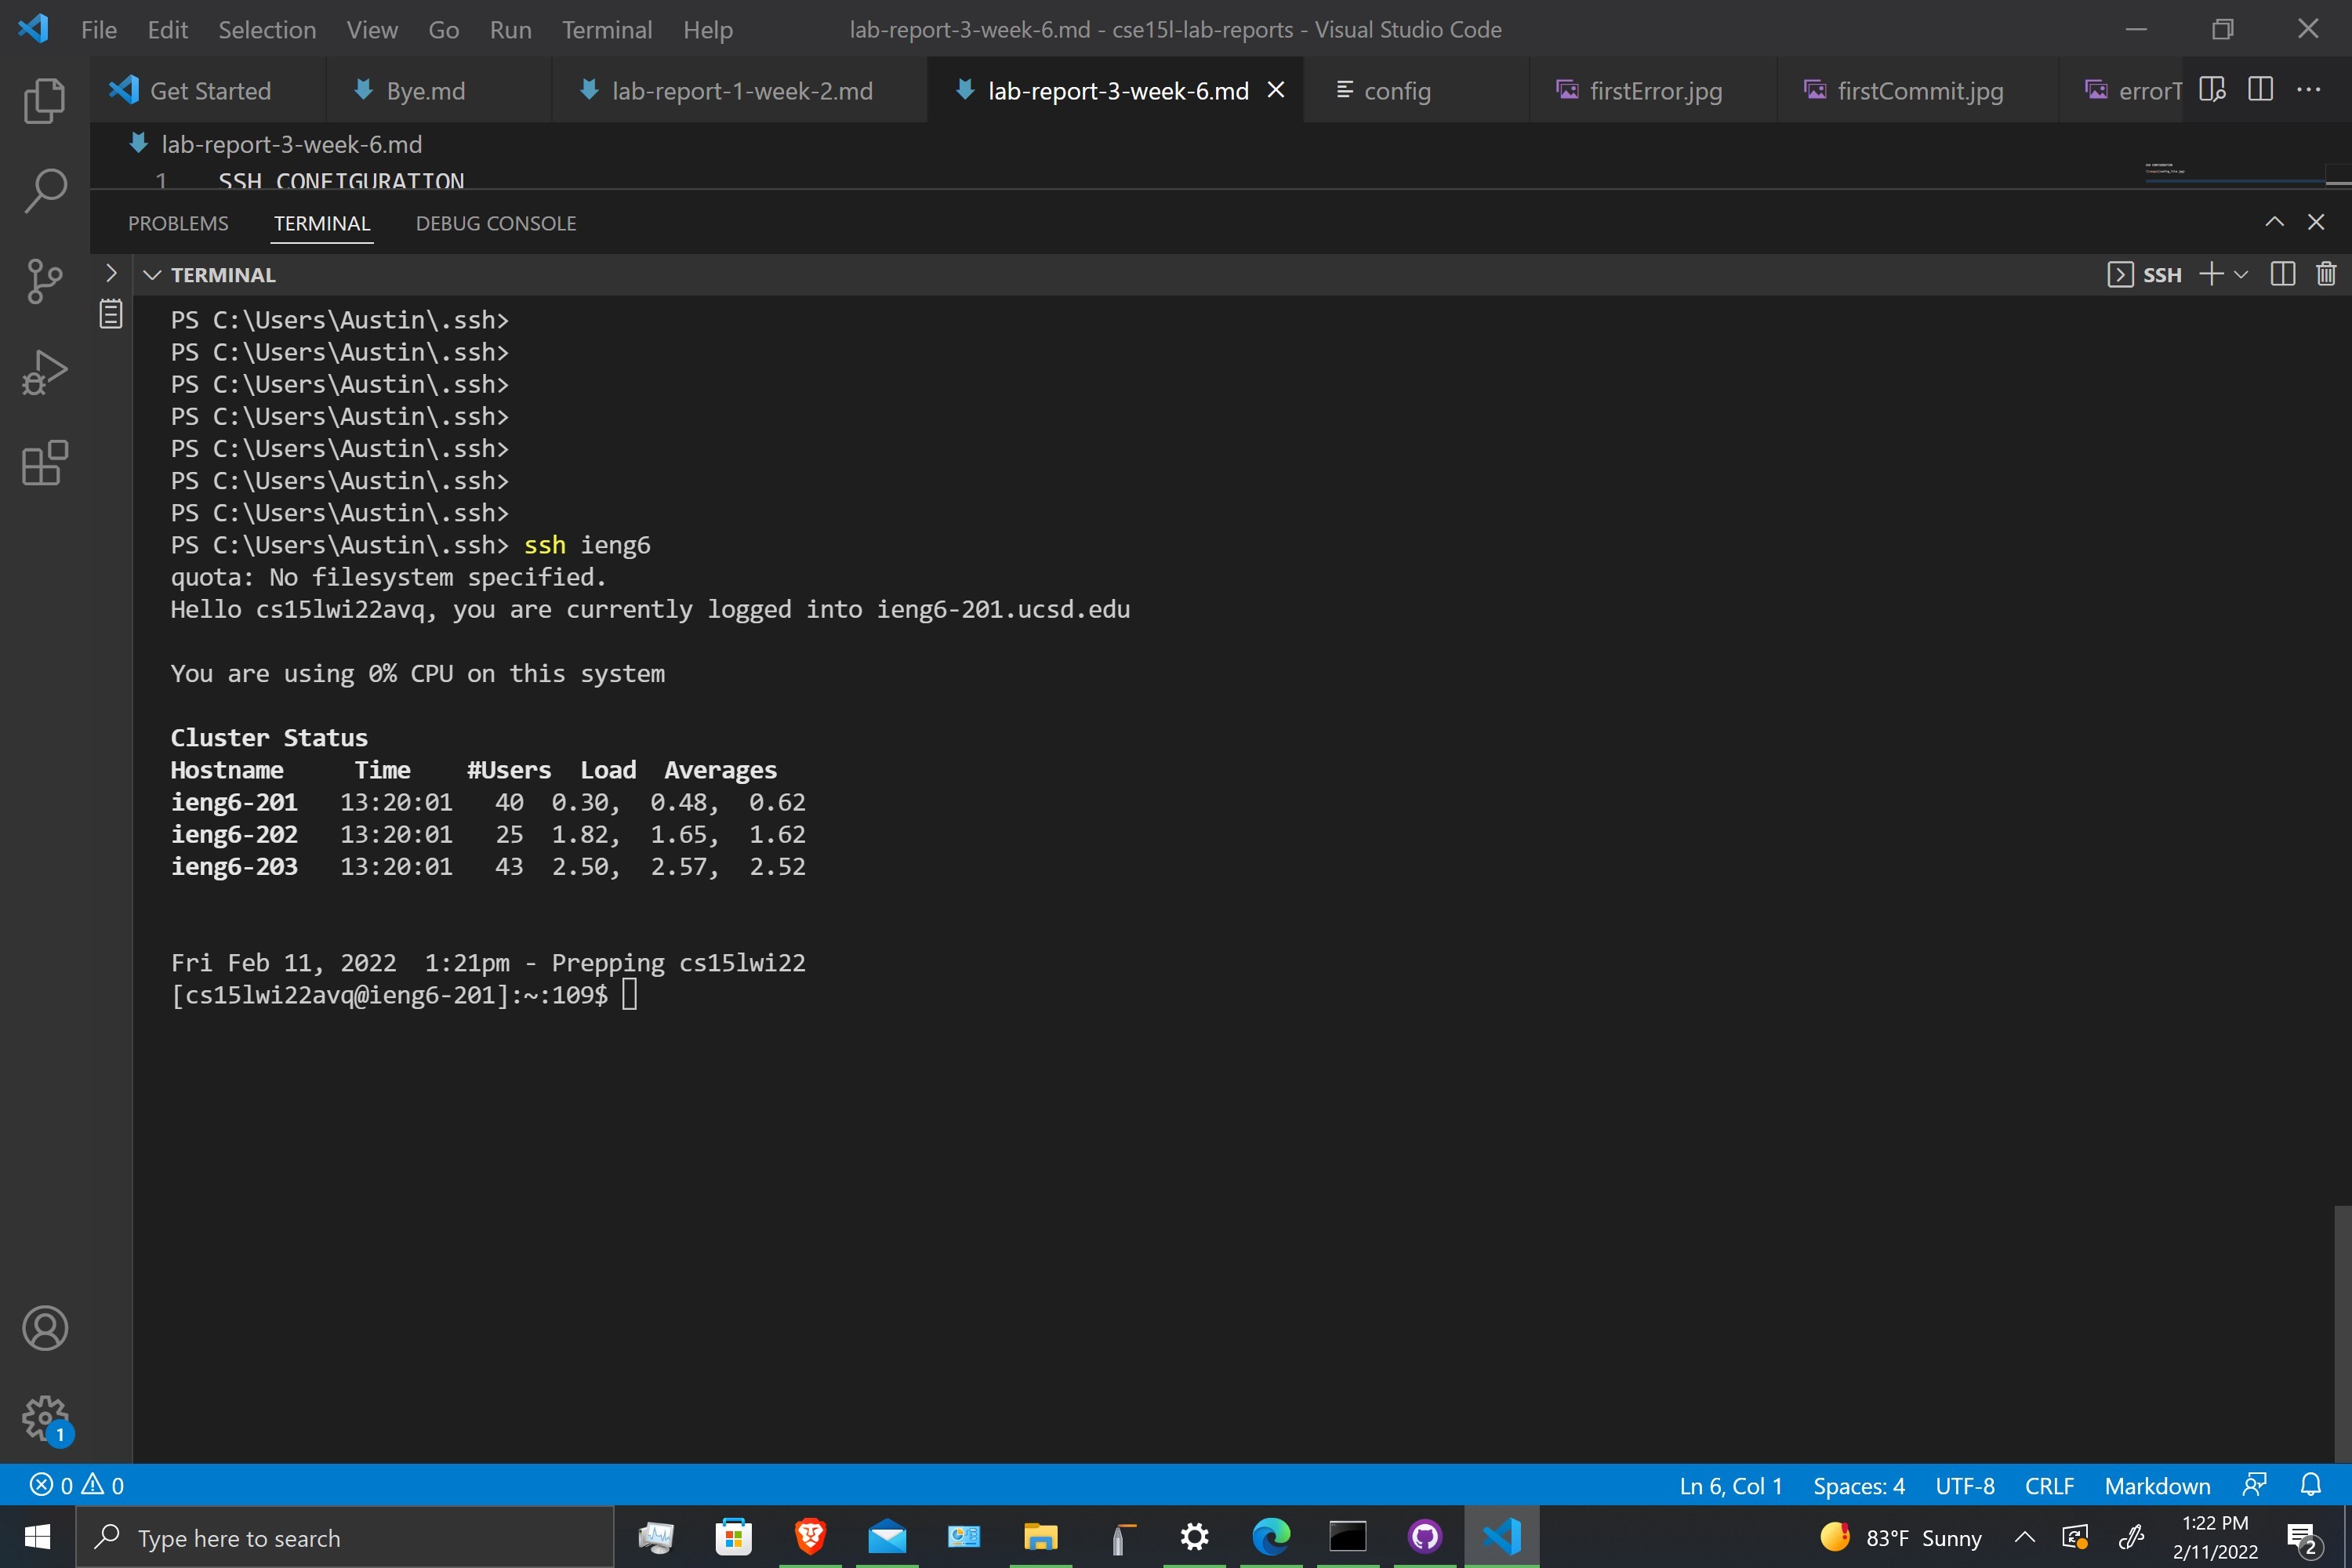Maximize the terminal panel size
The height and width of the screenshot is (1568, 2352).
click(x=2274, y=222)
